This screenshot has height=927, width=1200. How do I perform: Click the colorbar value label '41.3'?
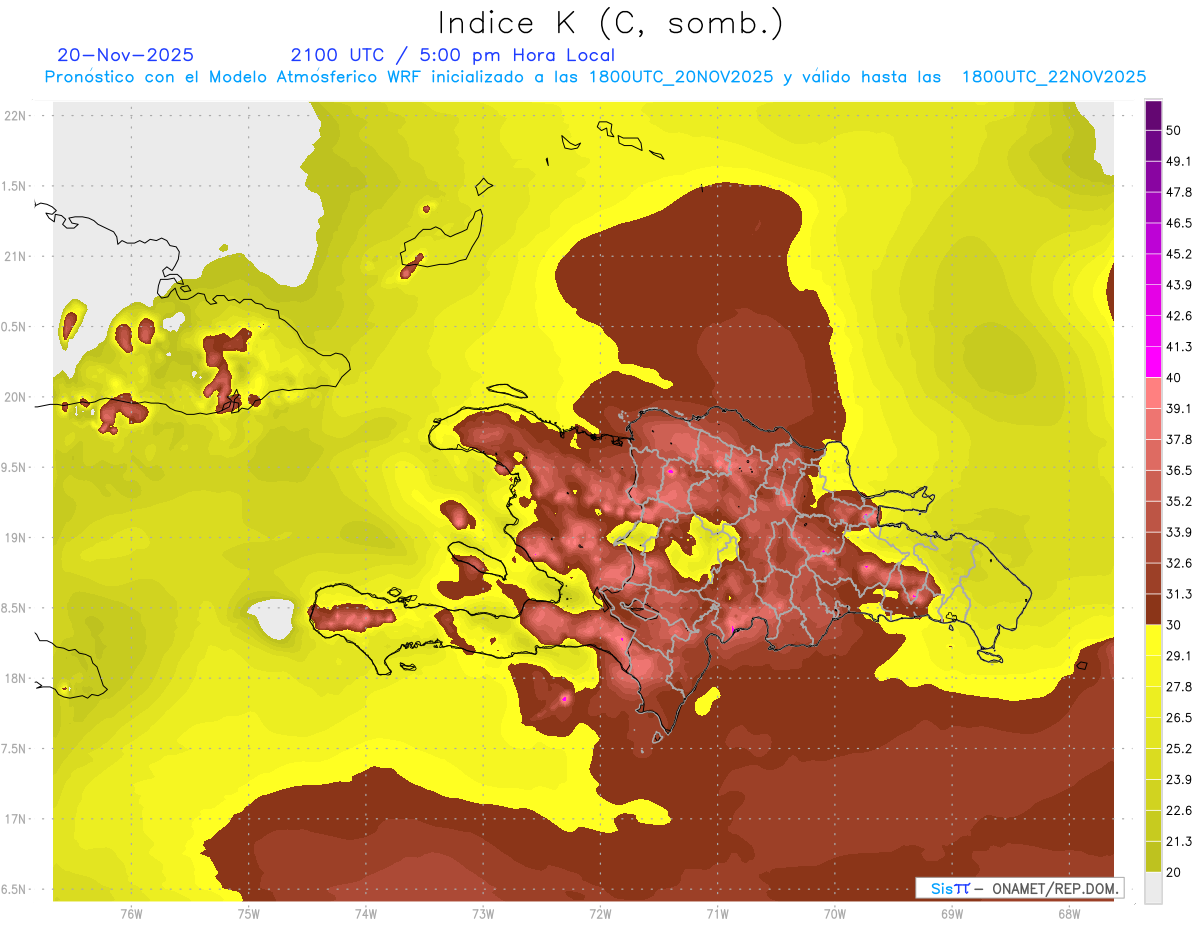pyautogui.click(x=1179, y=347)
